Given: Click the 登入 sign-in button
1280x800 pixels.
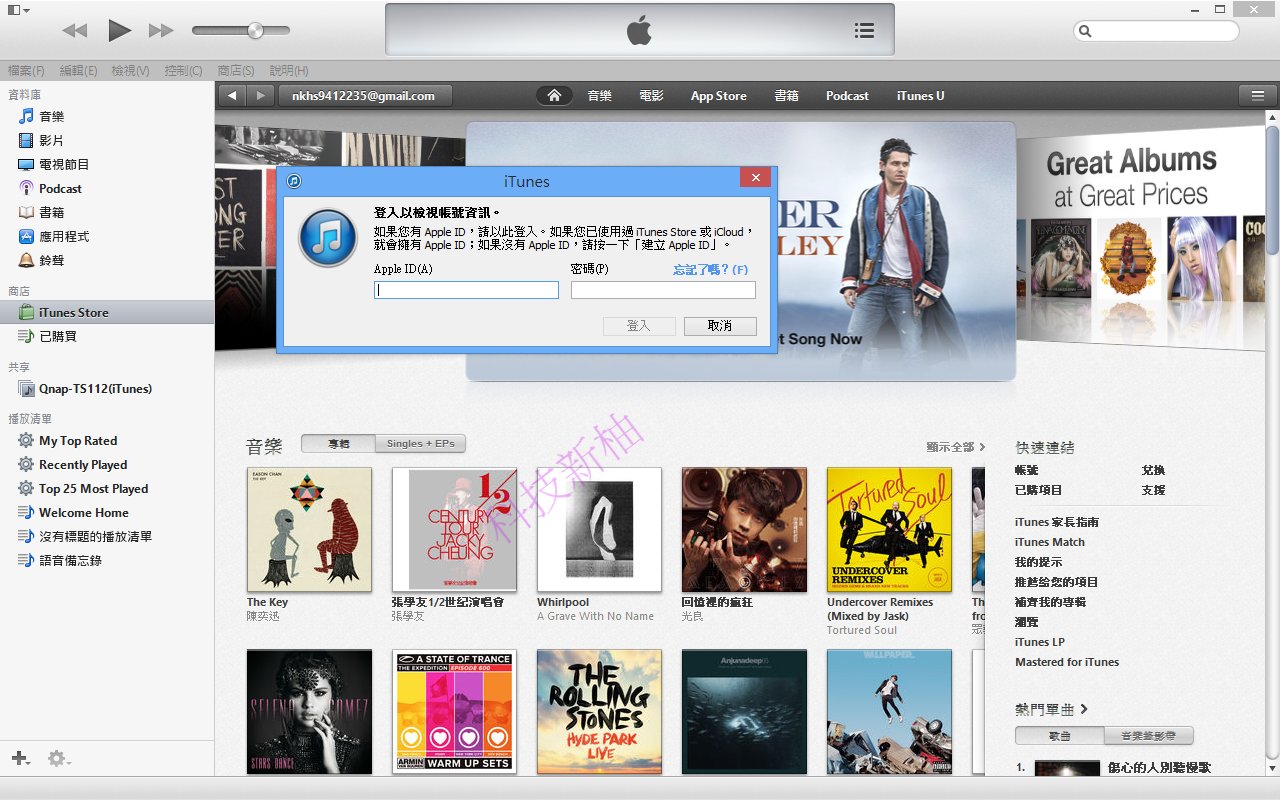Looking at the screenshot, I should pyautogui.click(x=639, y=326).
